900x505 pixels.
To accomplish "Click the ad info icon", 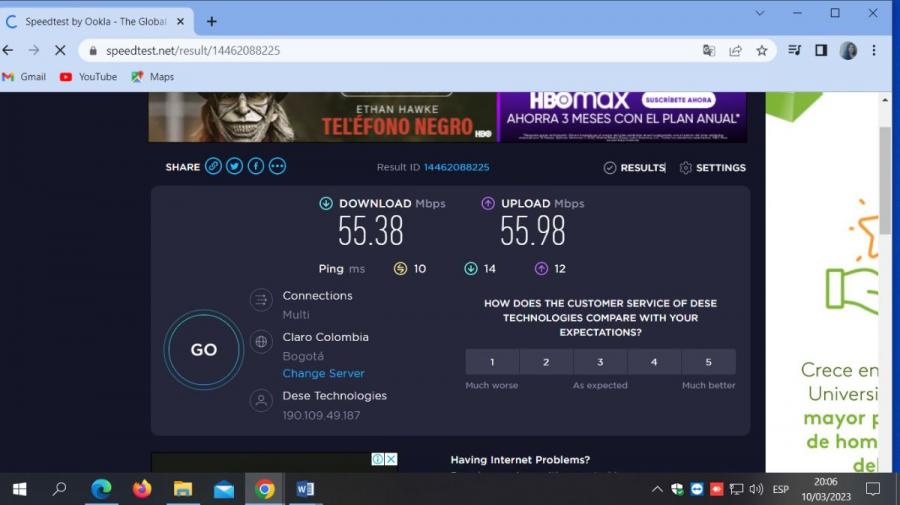I will [x=378, y=459].
